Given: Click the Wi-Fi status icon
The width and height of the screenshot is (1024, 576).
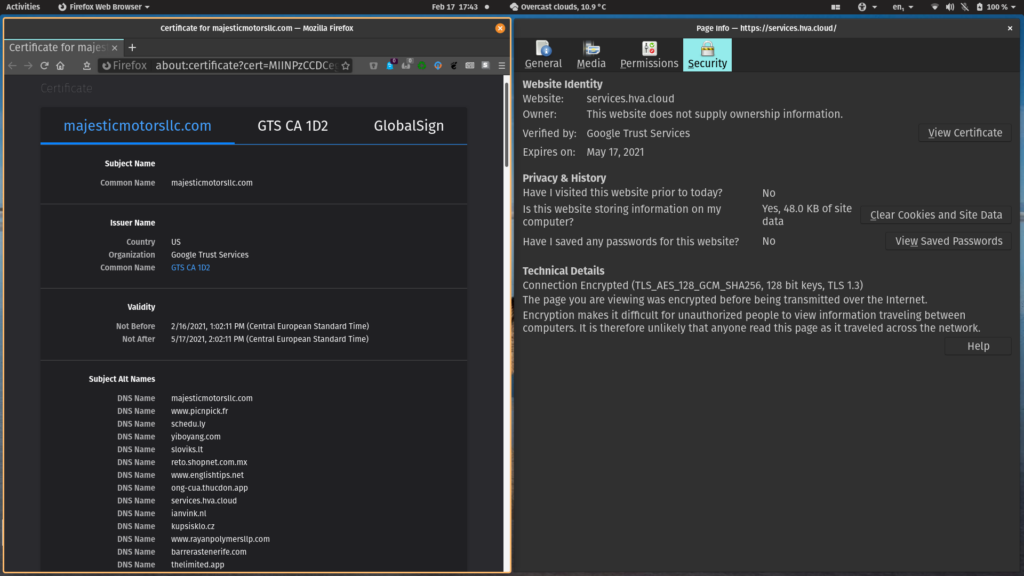Looking at the screenshot, I should click(935, 7).
